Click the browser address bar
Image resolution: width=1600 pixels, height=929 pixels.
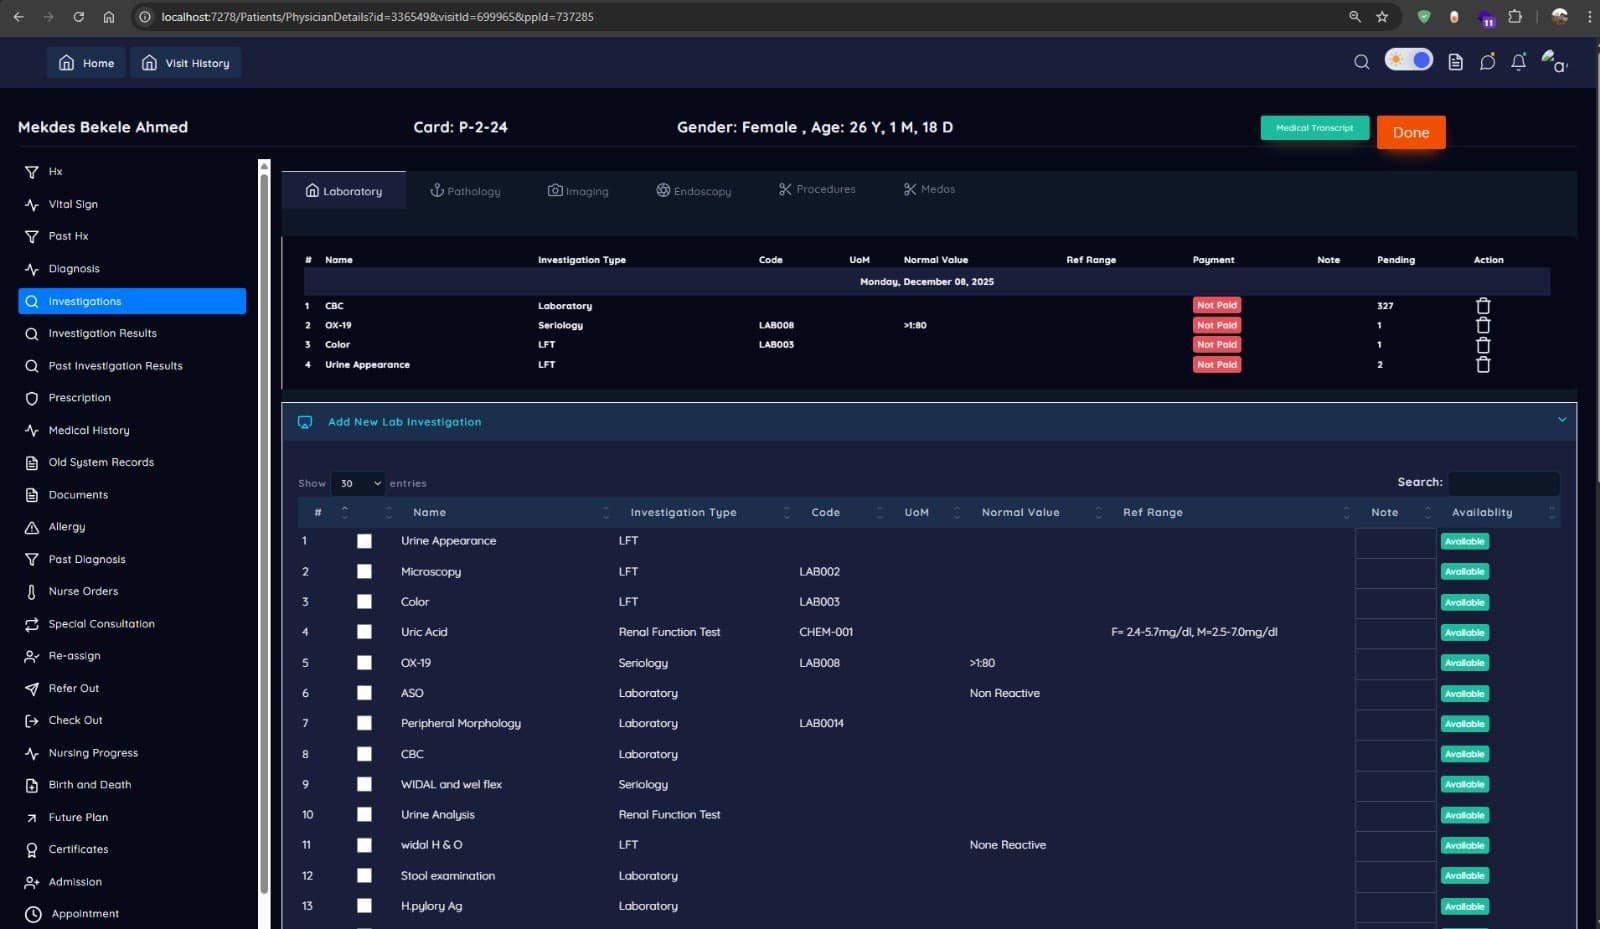740,17
